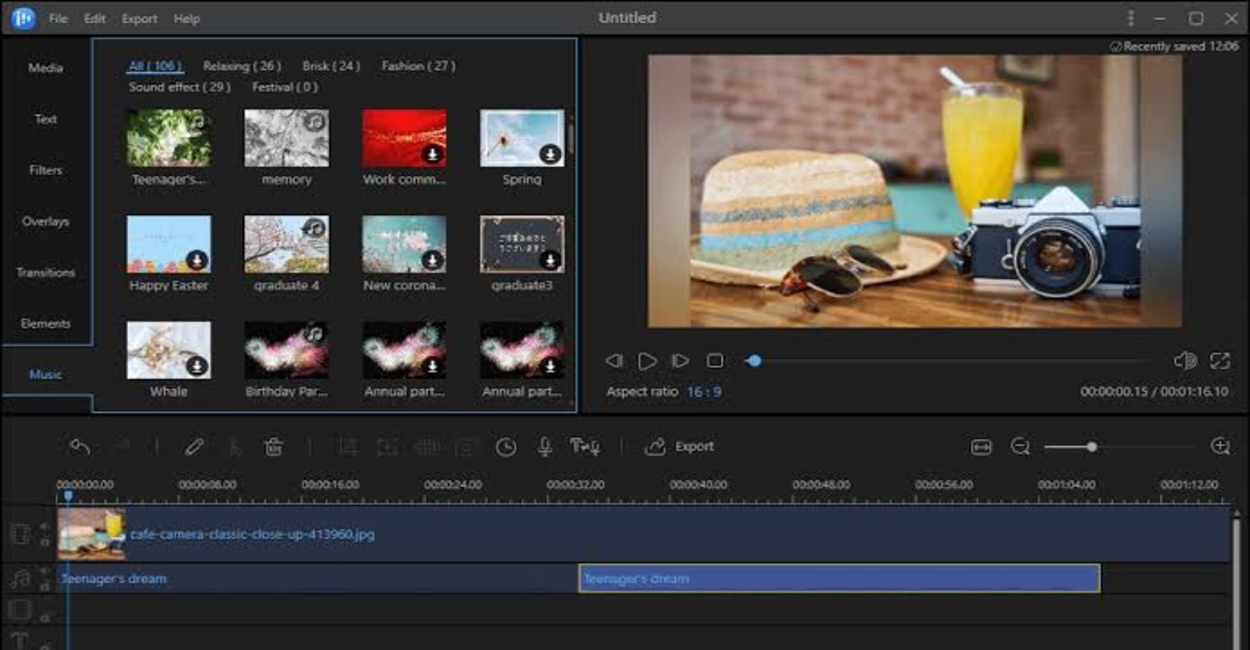Screen dimensions: 1250x650
Task: Click the Split scissors icon
Action: coord(234,447)
